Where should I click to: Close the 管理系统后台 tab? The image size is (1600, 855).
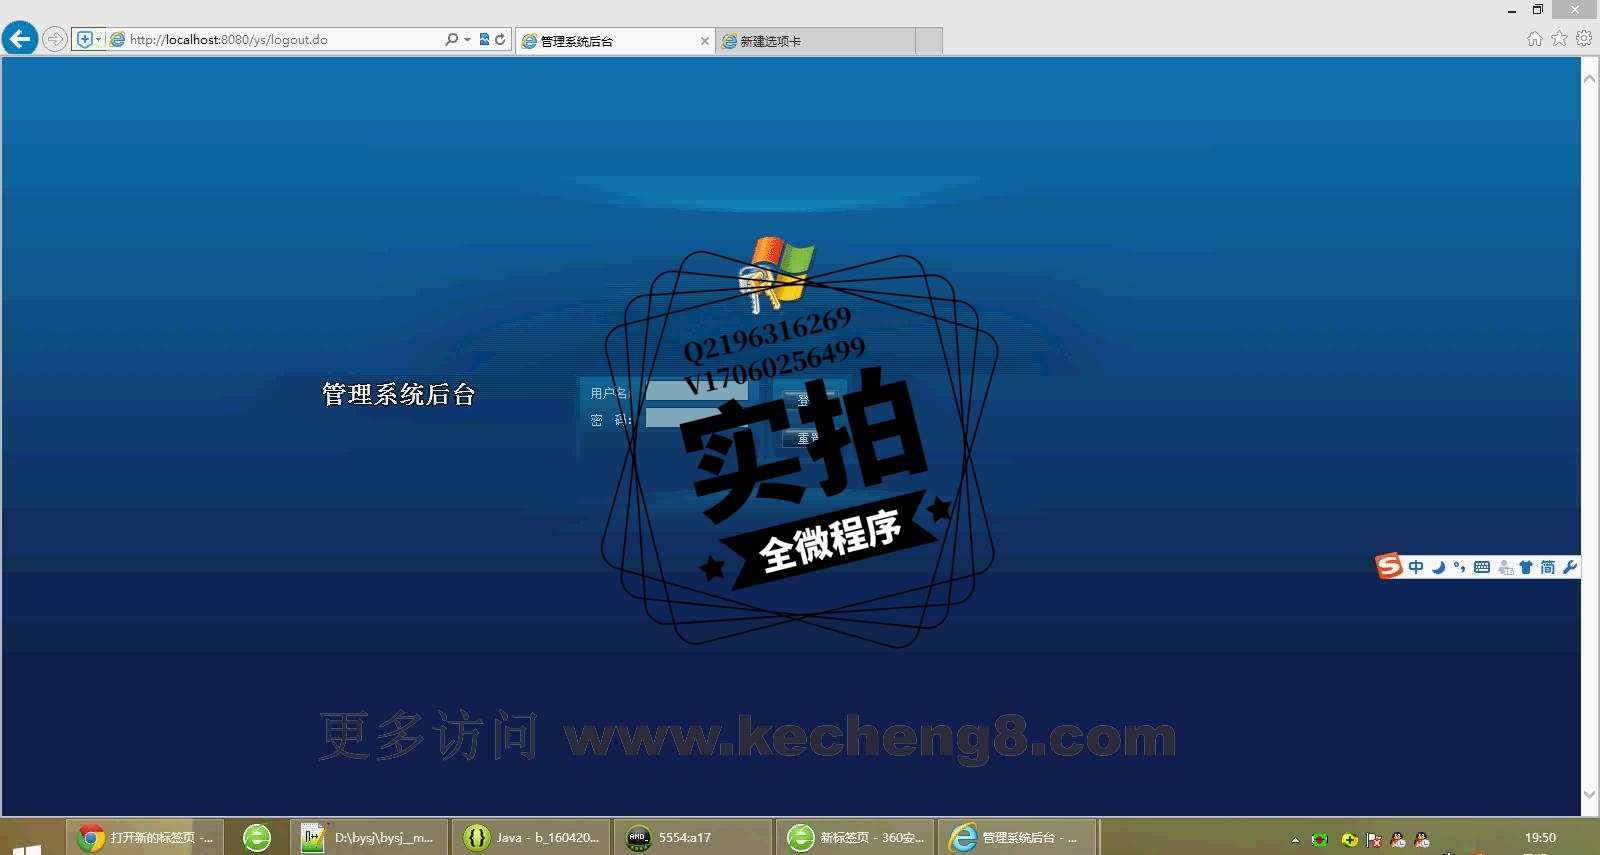(705, 41)
